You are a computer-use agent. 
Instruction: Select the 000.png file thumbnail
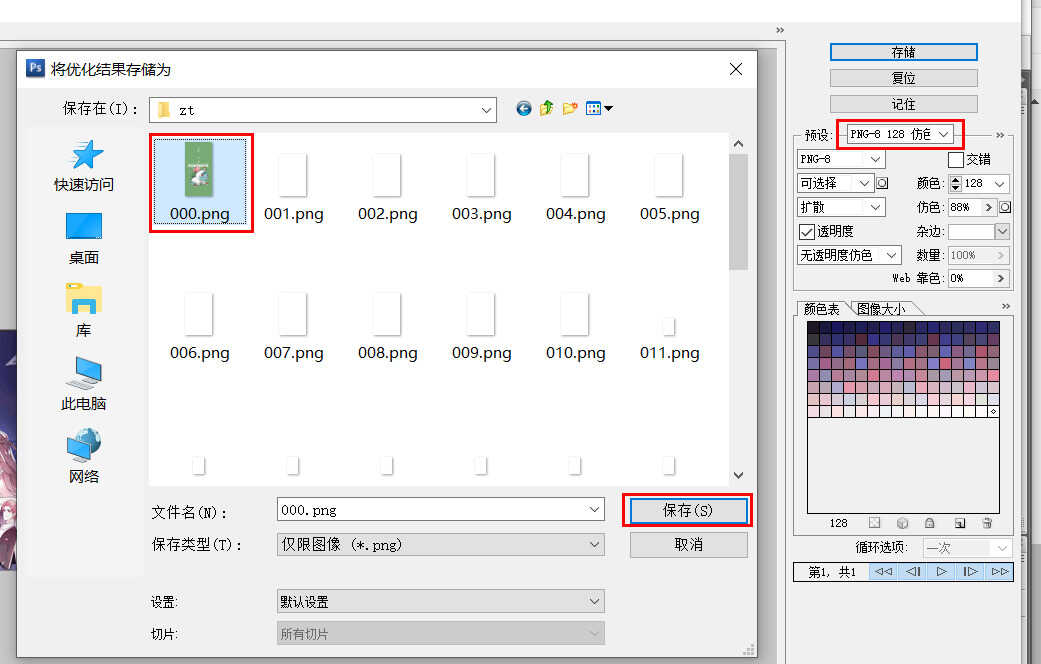coord(199,183)
